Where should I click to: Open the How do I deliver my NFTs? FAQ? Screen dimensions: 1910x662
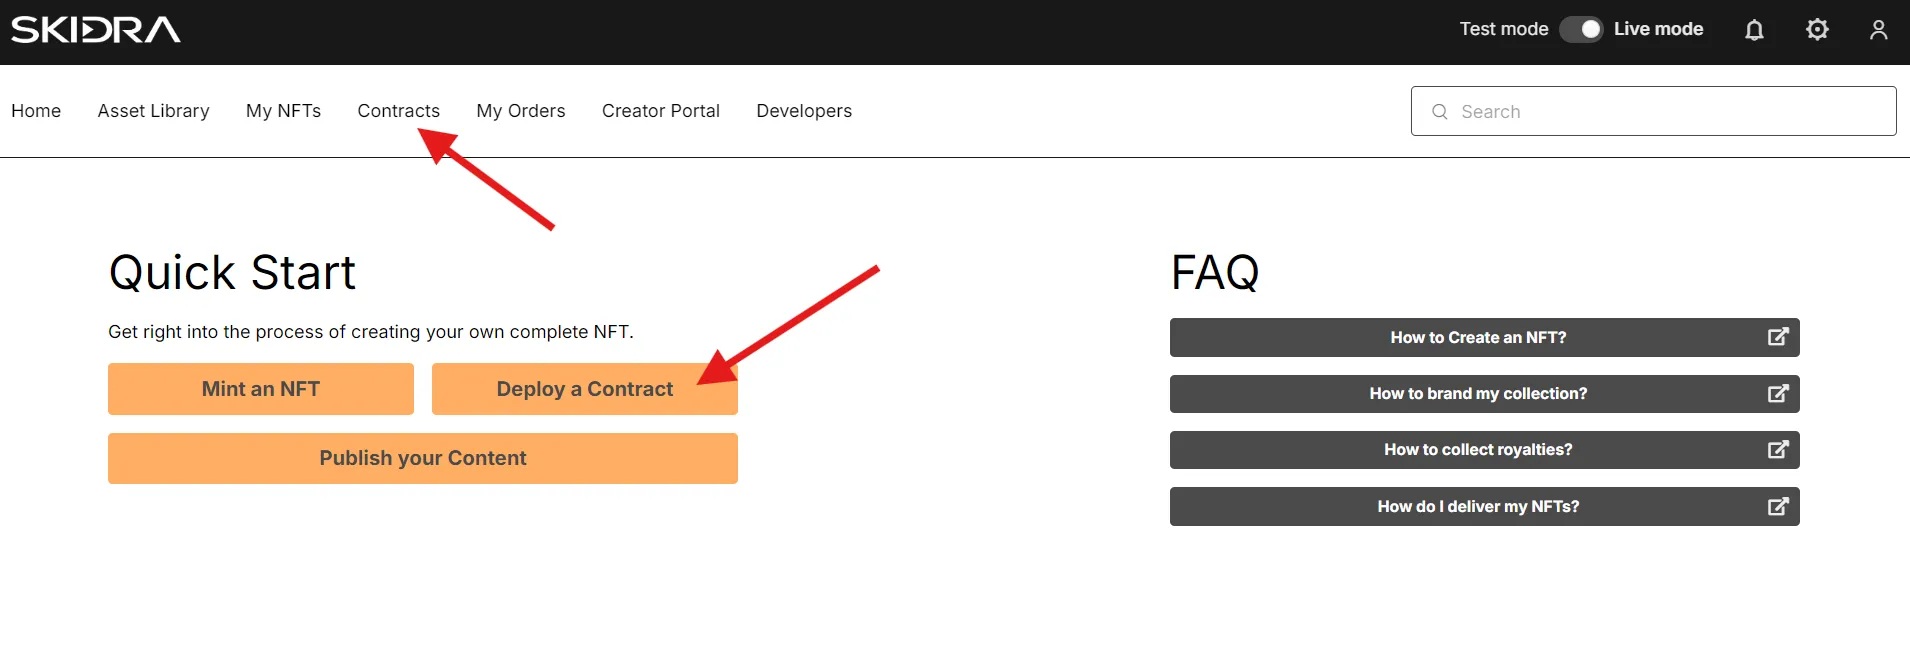[x=1485, y=506]
